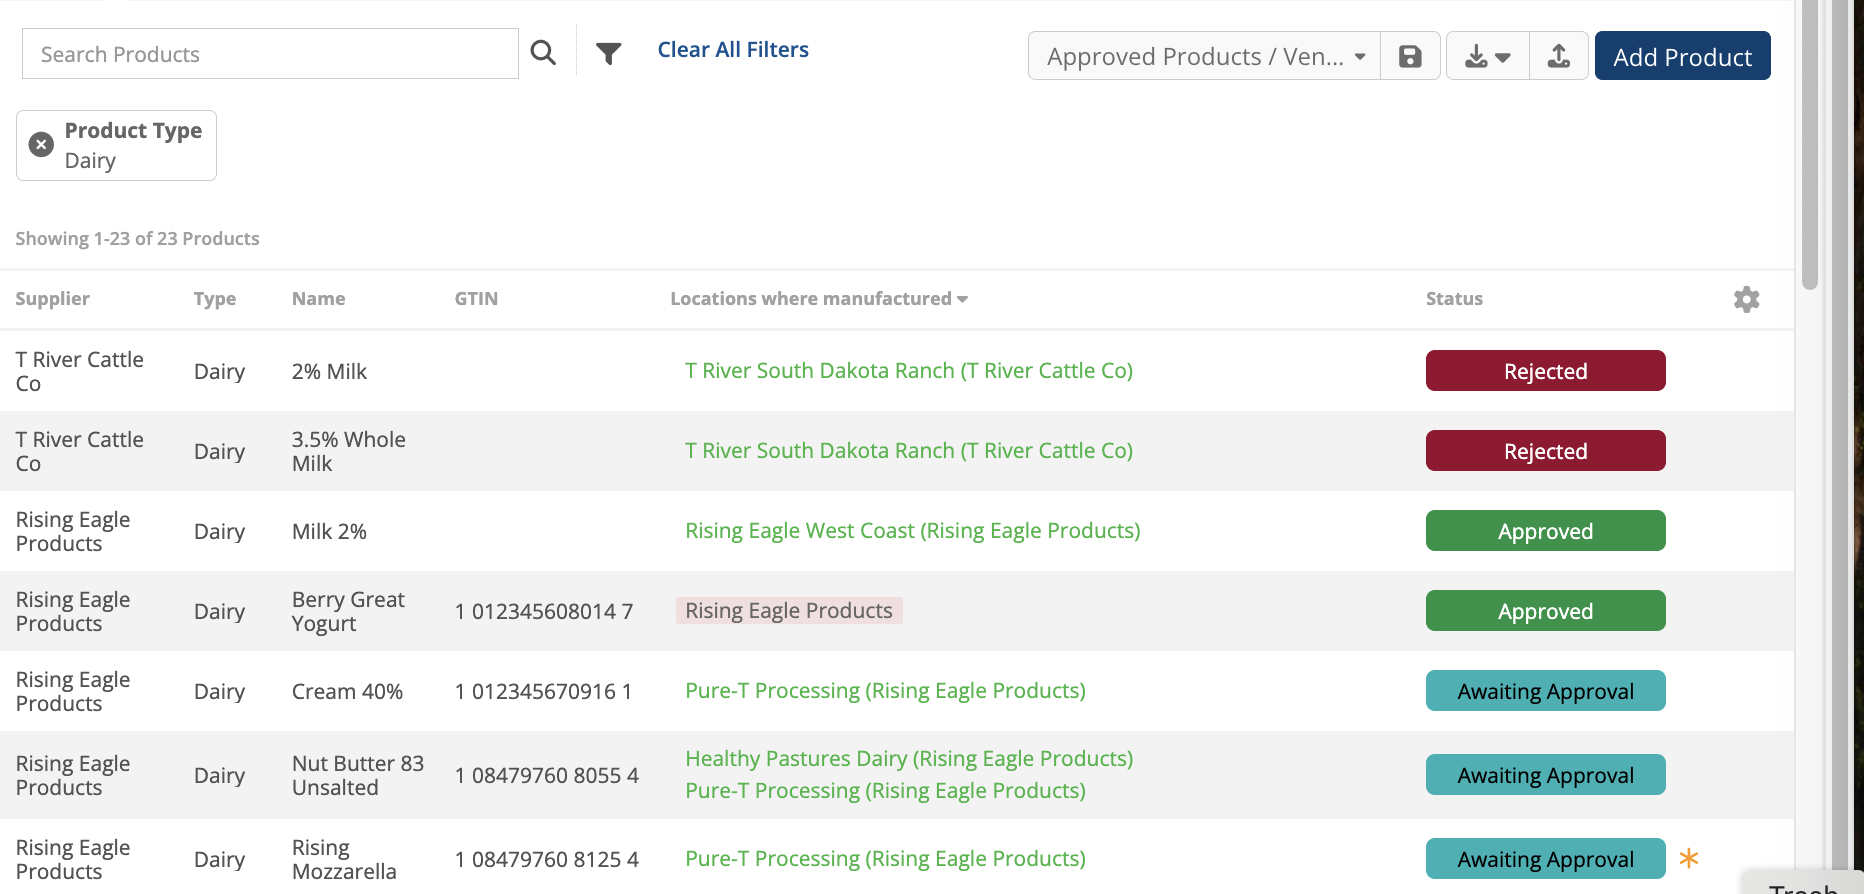
Task: Select the 3.5% Whole Milk product name
Action: pyautogui.click(x=348, y=452)
